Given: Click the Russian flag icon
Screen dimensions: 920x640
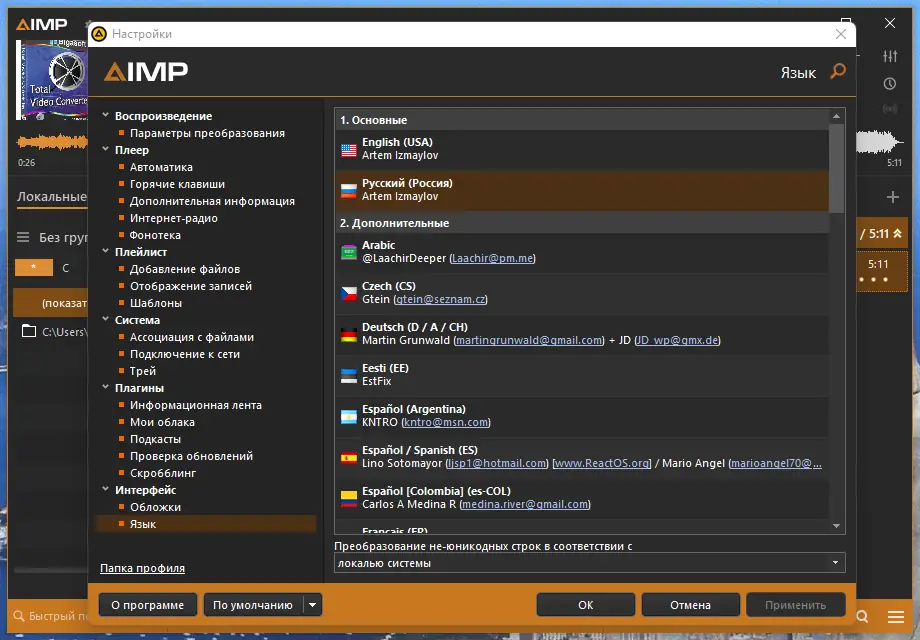Looking at the screenshot, I should [349, 191].
